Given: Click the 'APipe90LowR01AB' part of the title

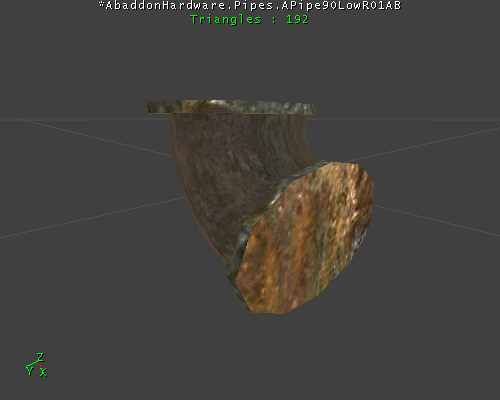Looking at the screenshot, I should click(x=341, y=6).
